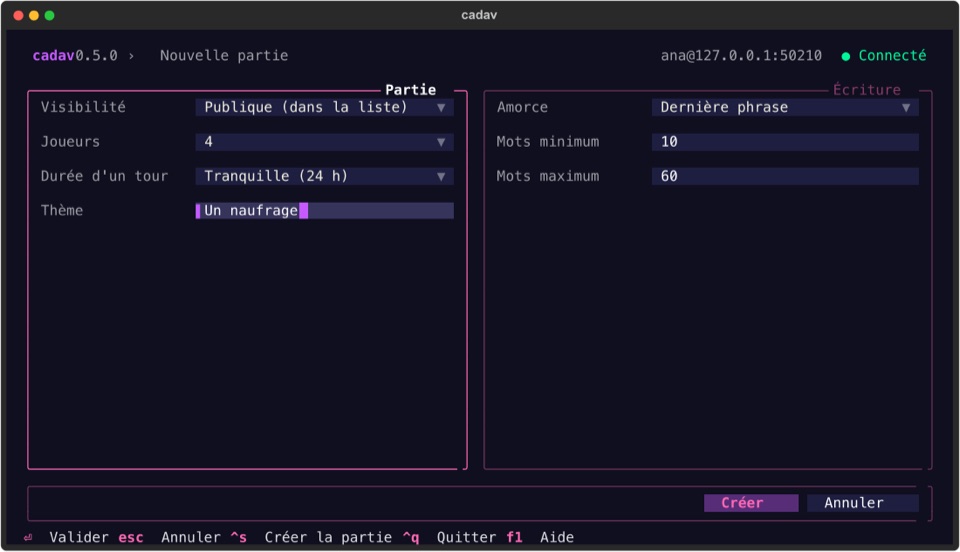Select the Partie panel title
Screen dimensions: 960x552
[x=410, y=90]
